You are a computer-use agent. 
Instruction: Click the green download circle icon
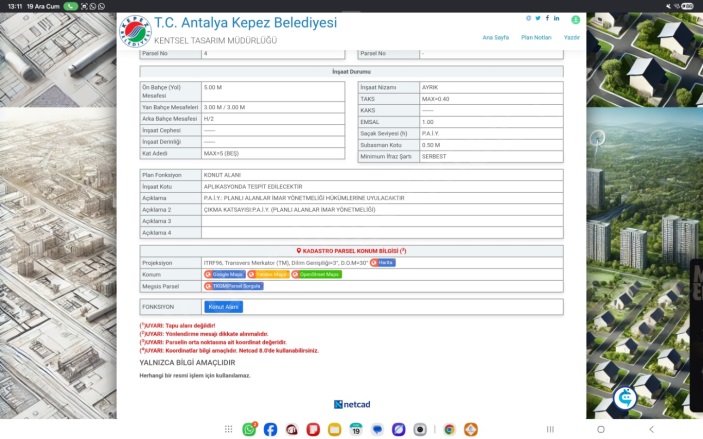pyautogui.click(x=576, y=19)
